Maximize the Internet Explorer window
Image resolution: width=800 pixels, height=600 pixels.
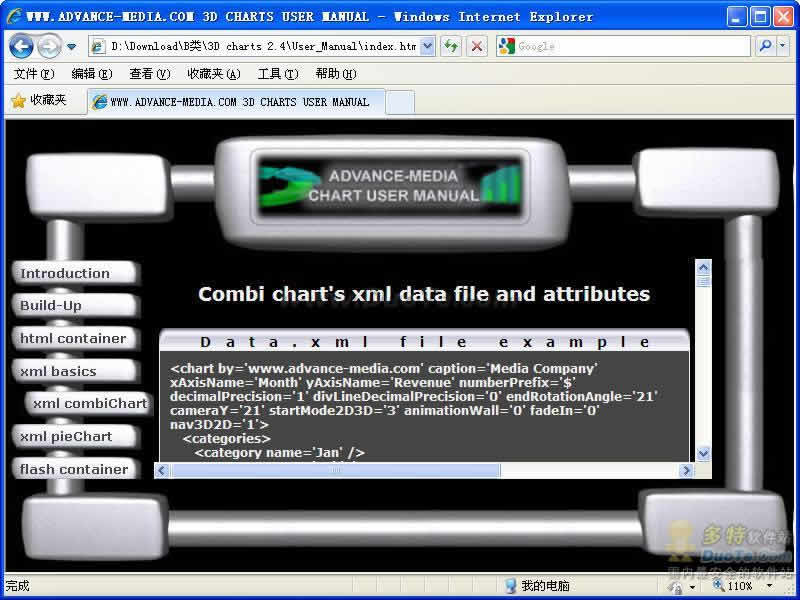[x=760, y=17]
